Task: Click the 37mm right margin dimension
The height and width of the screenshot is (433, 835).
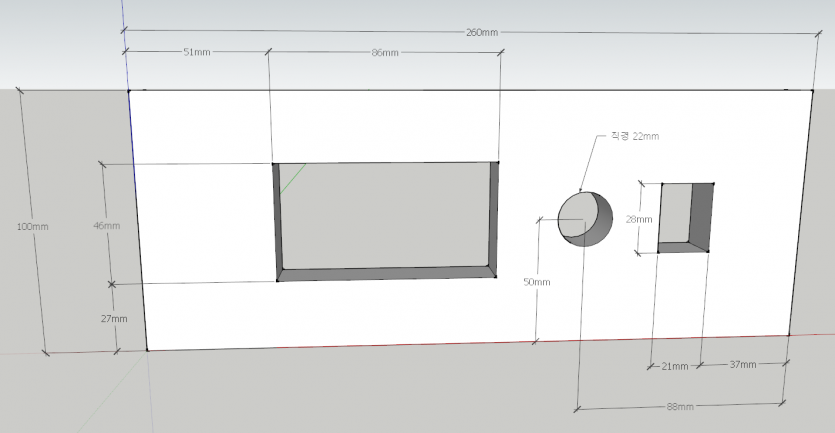Action: click(743, 364)
